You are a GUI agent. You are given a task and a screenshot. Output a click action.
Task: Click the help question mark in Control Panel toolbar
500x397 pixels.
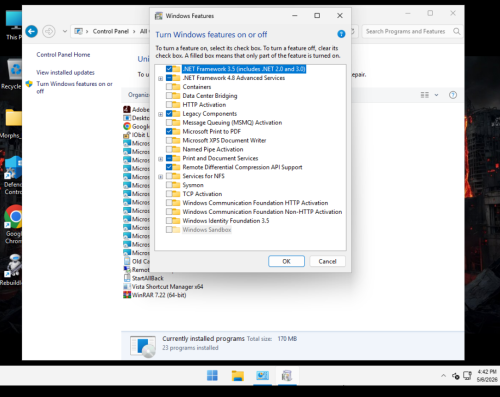tap(453, 95)
